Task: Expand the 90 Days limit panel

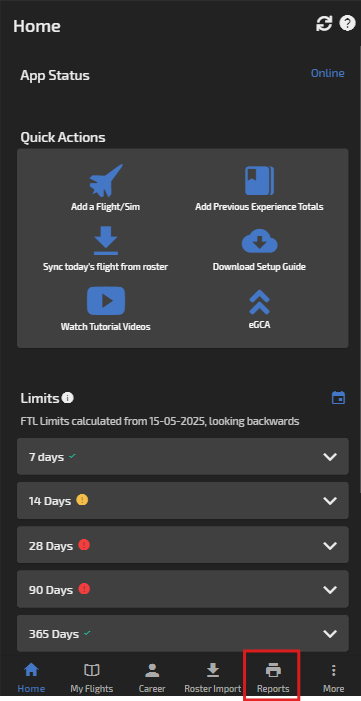Action: [183, 589]
